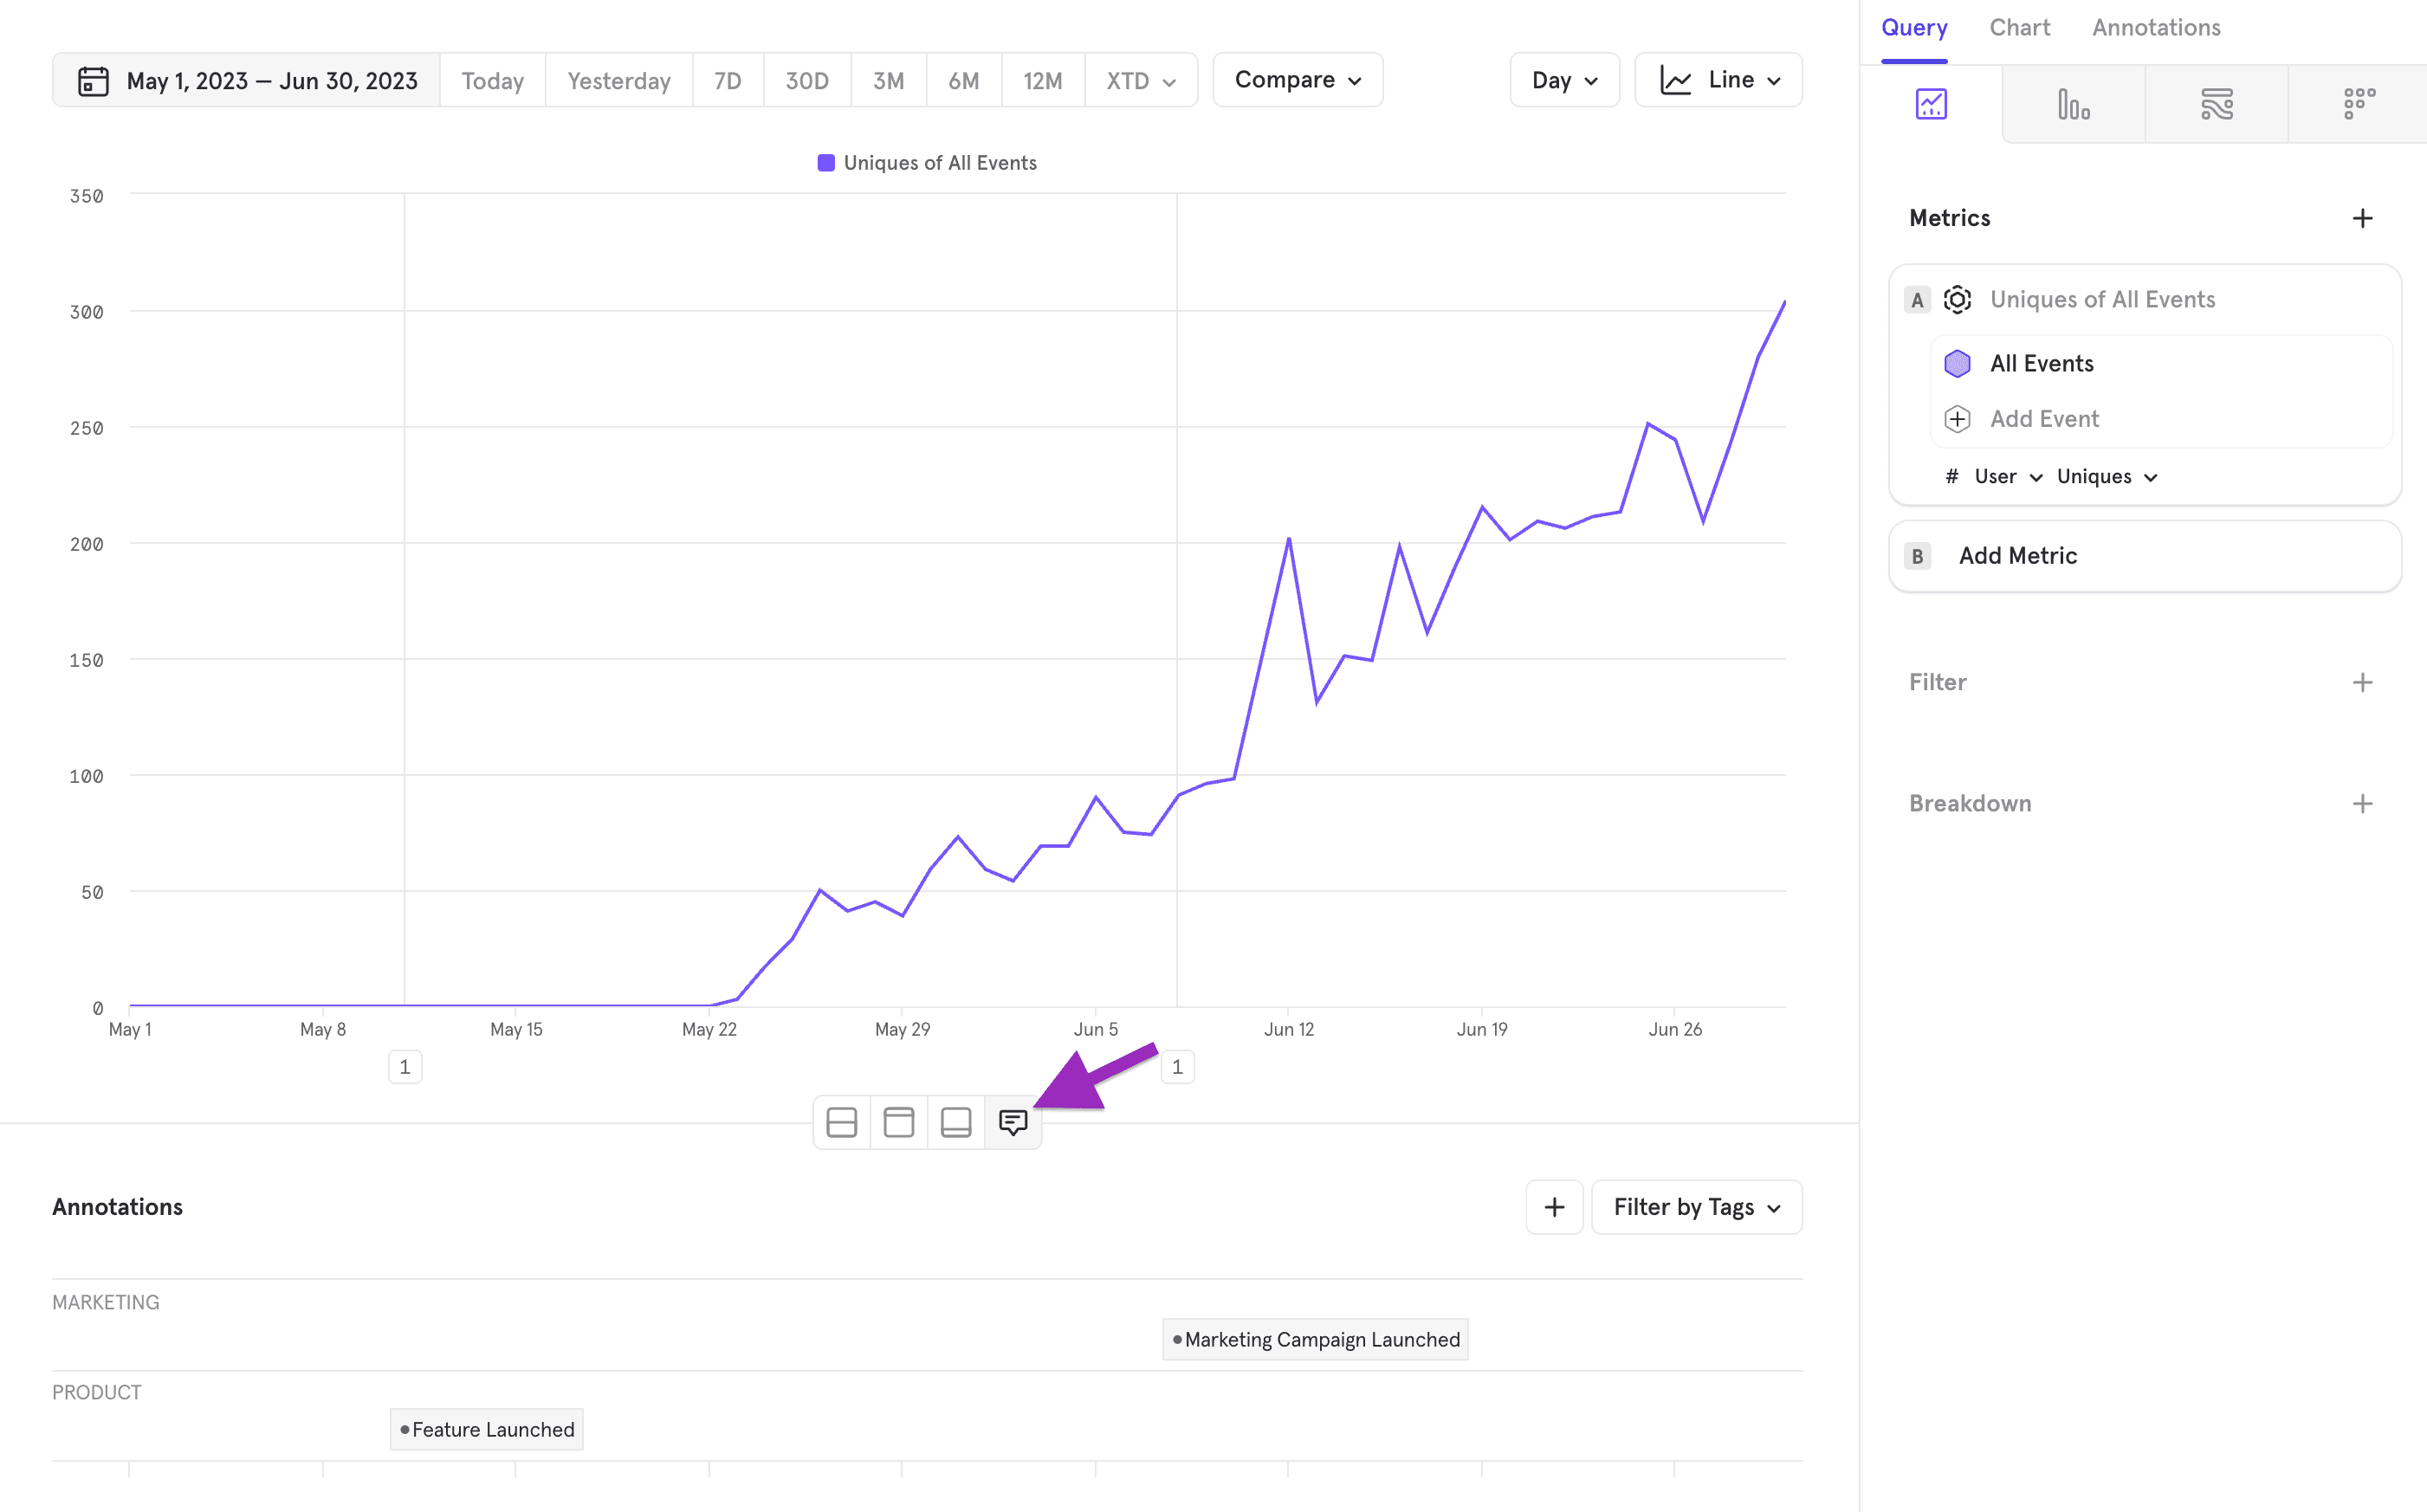This screenshot has height=1512, width=2427.
Task: Click the plus icon beside Metrics
Action: pos(2362,218)
